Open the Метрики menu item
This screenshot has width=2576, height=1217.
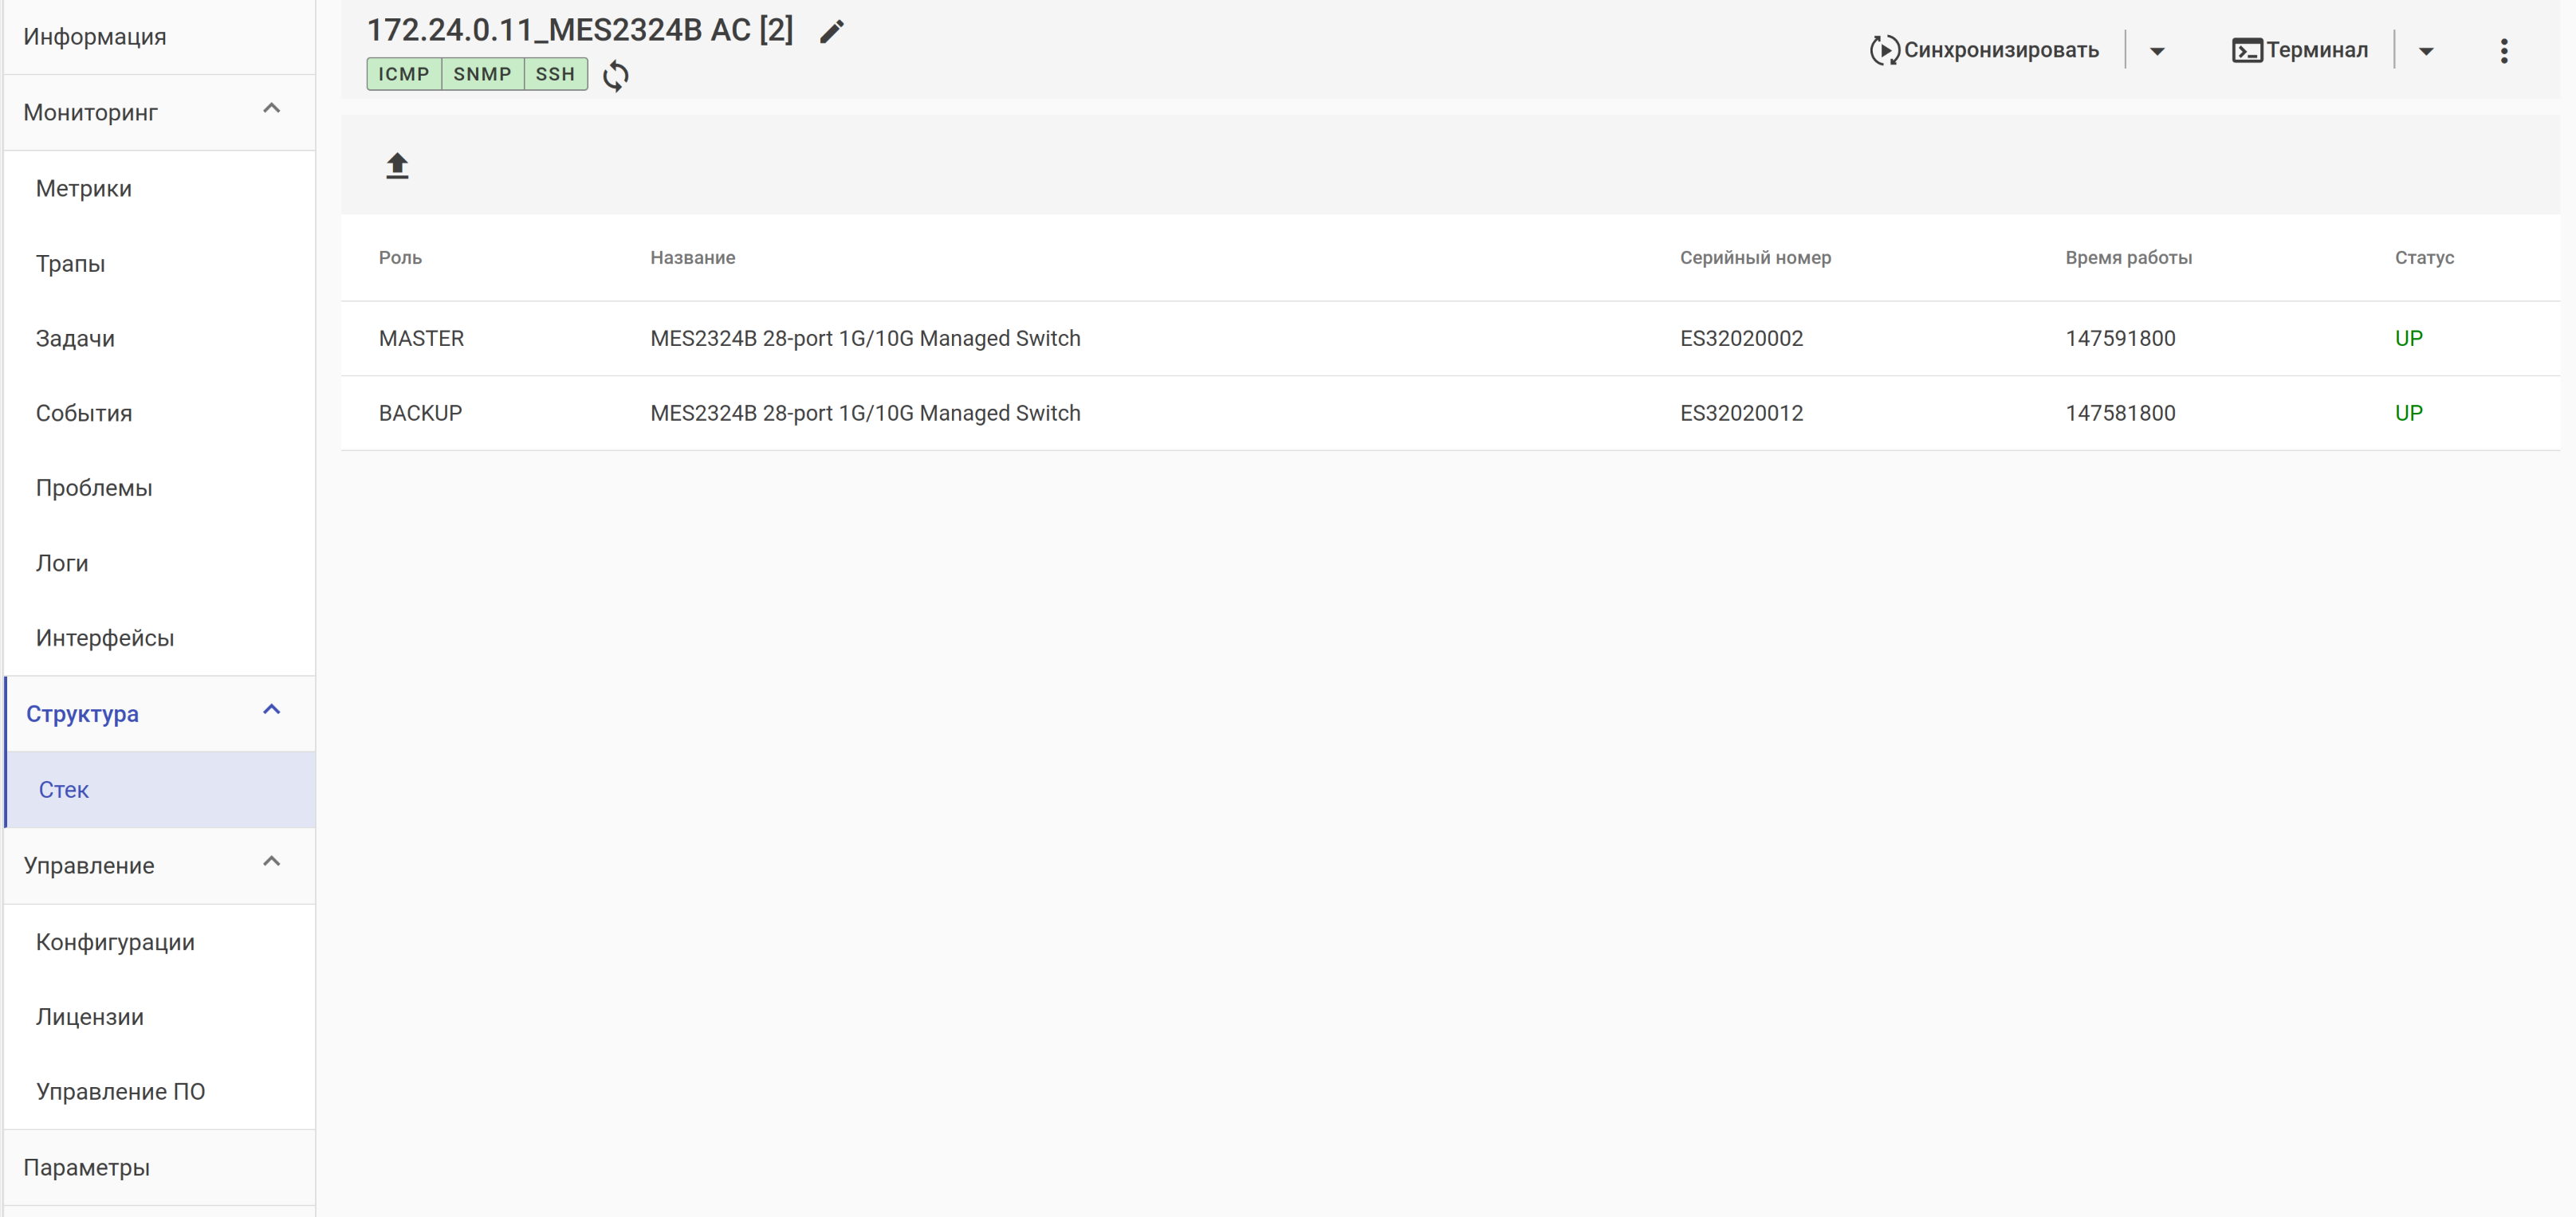[x=84, y=188]
